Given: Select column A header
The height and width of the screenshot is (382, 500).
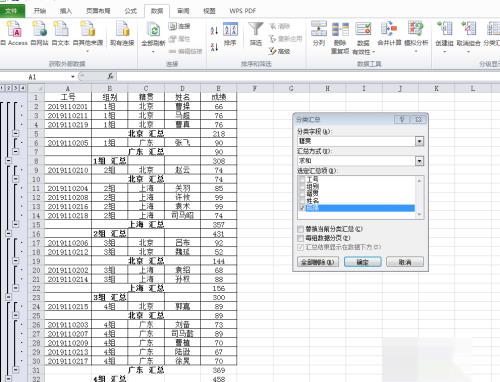Looking at the screenshot, I should click(x=68, y=88).
